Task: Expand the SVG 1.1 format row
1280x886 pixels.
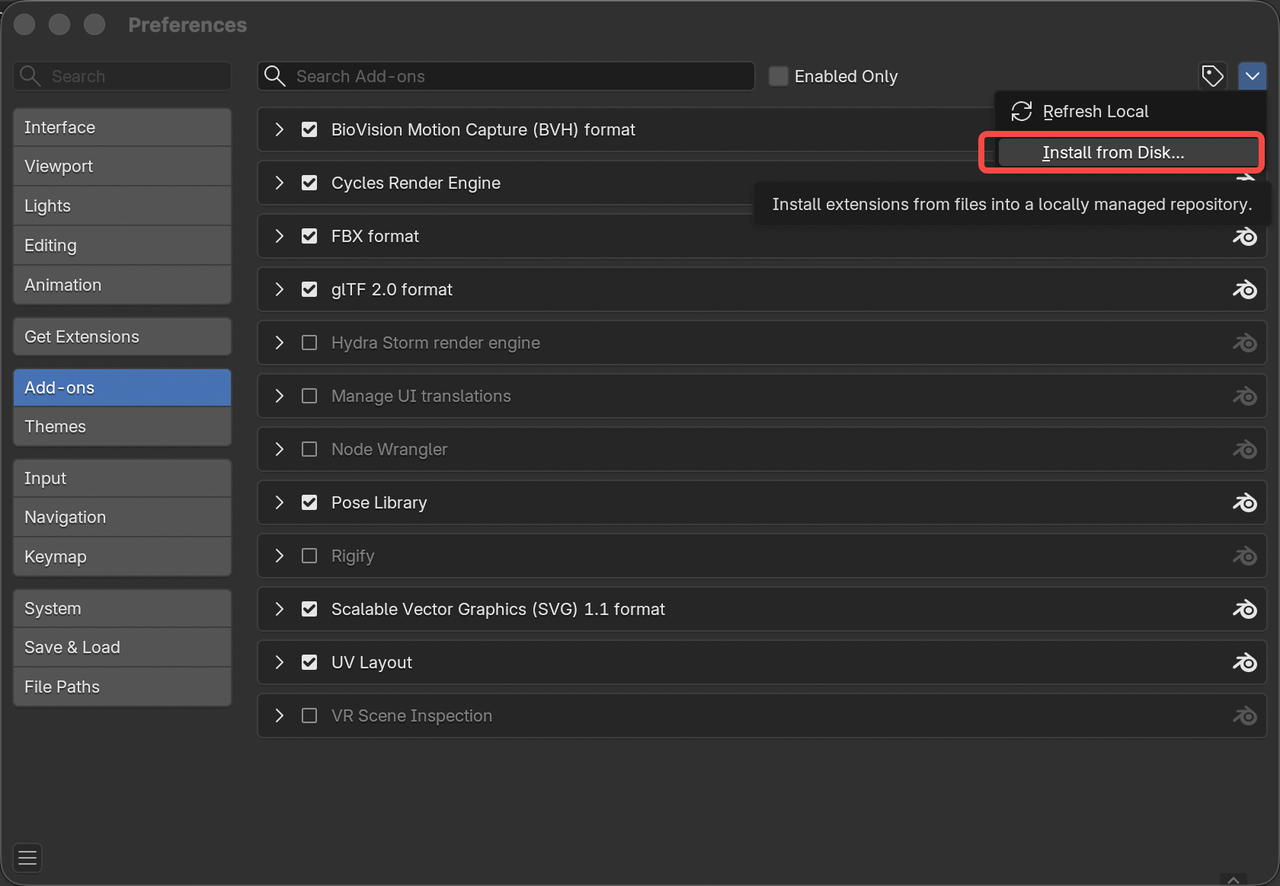Action: (279, 609)
